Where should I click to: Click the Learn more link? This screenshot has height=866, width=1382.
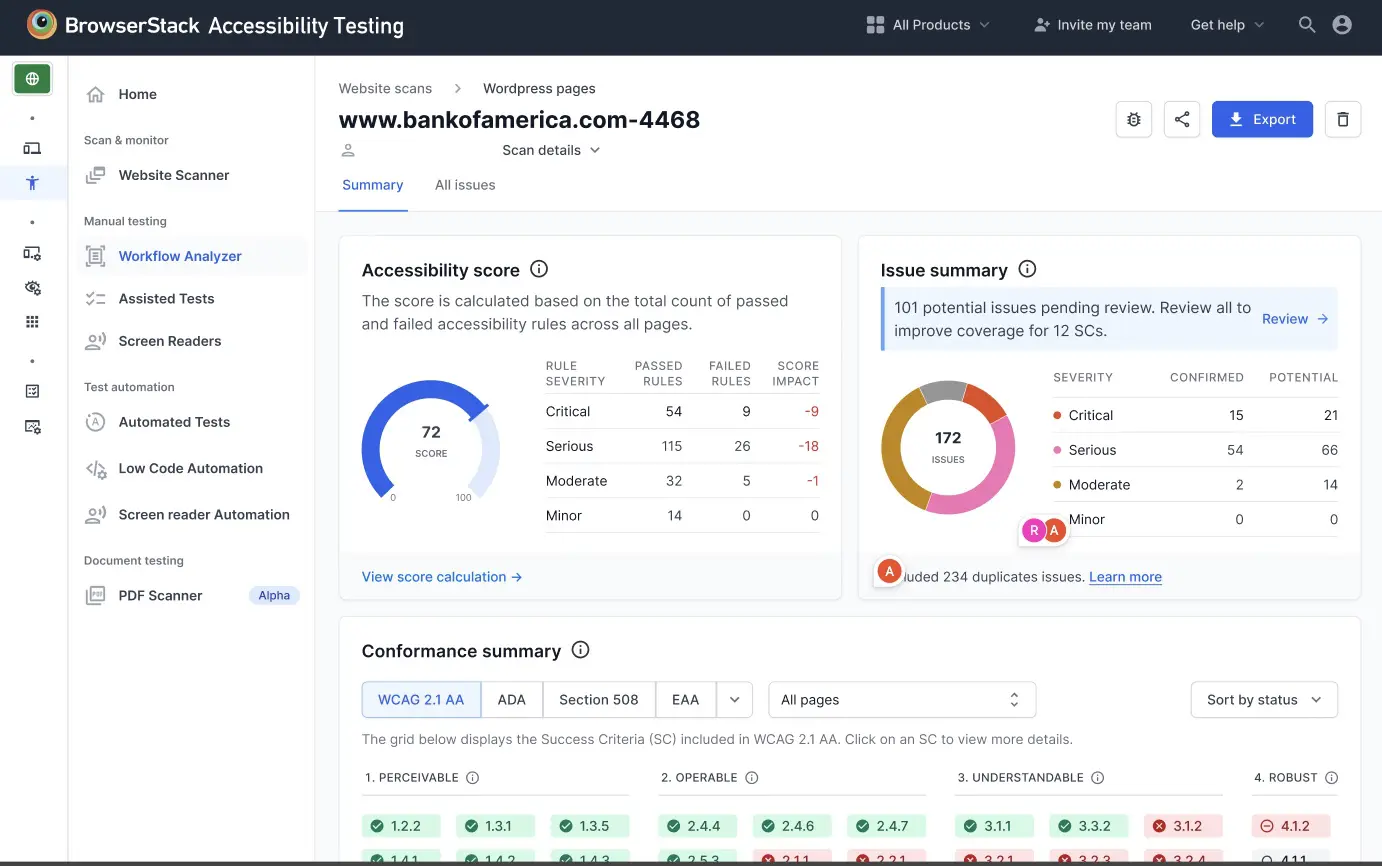[x=1125, y=577]
